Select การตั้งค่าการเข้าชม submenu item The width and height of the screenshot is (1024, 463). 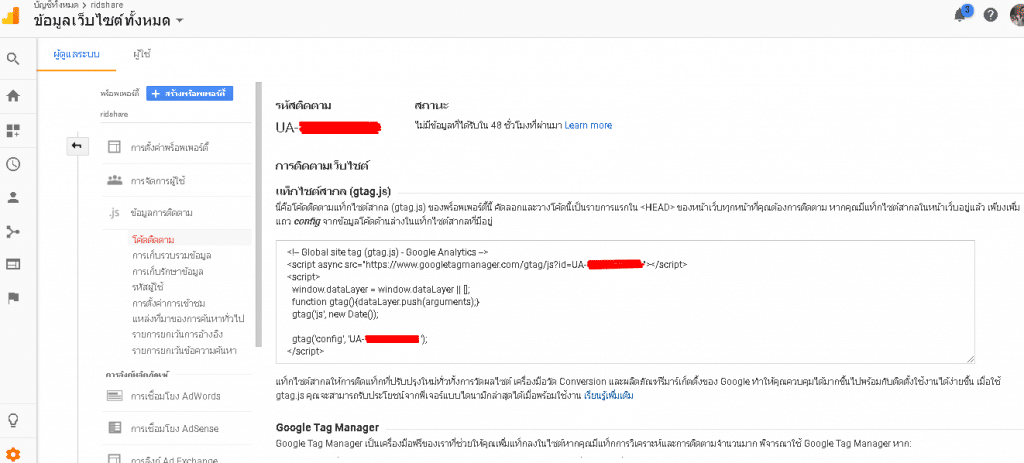(168, 303)
